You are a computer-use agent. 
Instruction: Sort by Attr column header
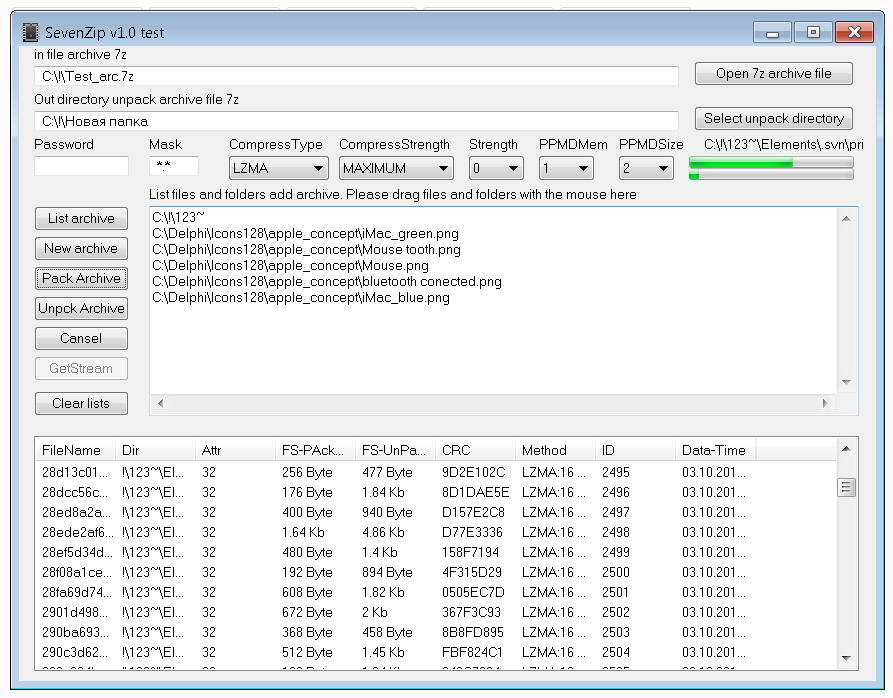(235, 450)
